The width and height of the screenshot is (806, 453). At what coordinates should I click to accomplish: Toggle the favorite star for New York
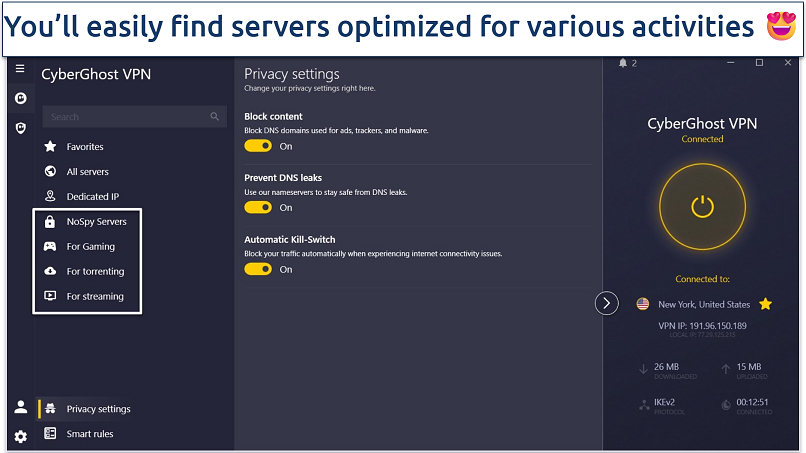pos(765,304)
